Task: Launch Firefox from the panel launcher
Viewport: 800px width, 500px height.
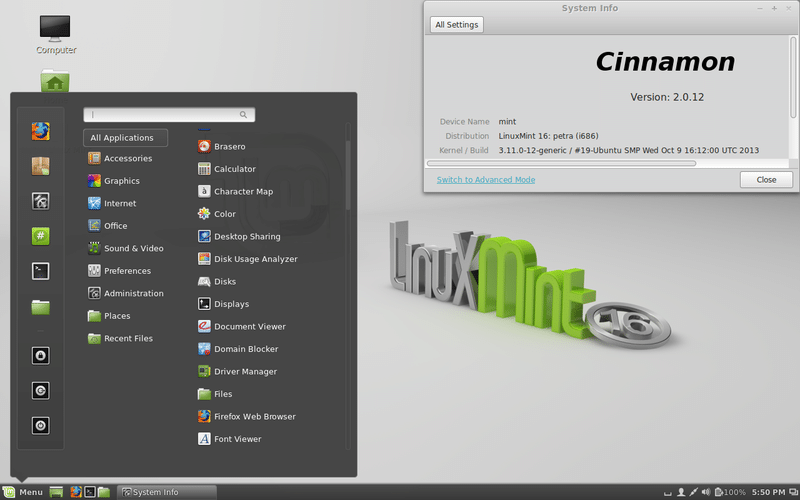Action: click(76, 492)
